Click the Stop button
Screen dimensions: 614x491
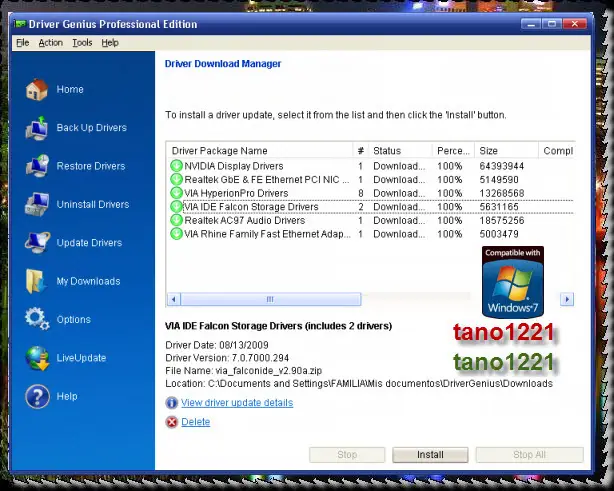347,455
